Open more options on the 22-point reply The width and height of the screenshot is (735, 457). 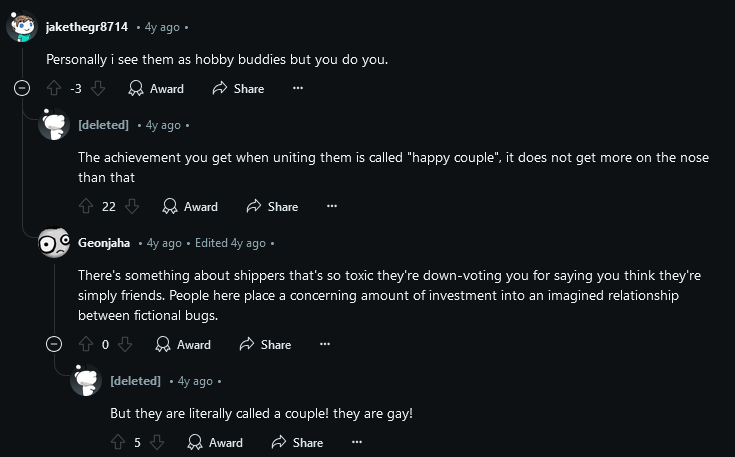332,207
